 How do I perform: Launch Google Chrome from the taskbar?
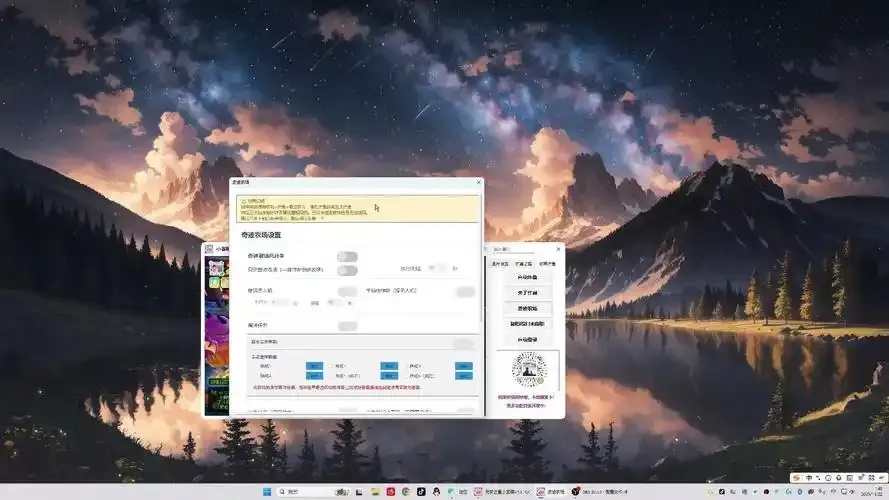[x=406, y=491]
